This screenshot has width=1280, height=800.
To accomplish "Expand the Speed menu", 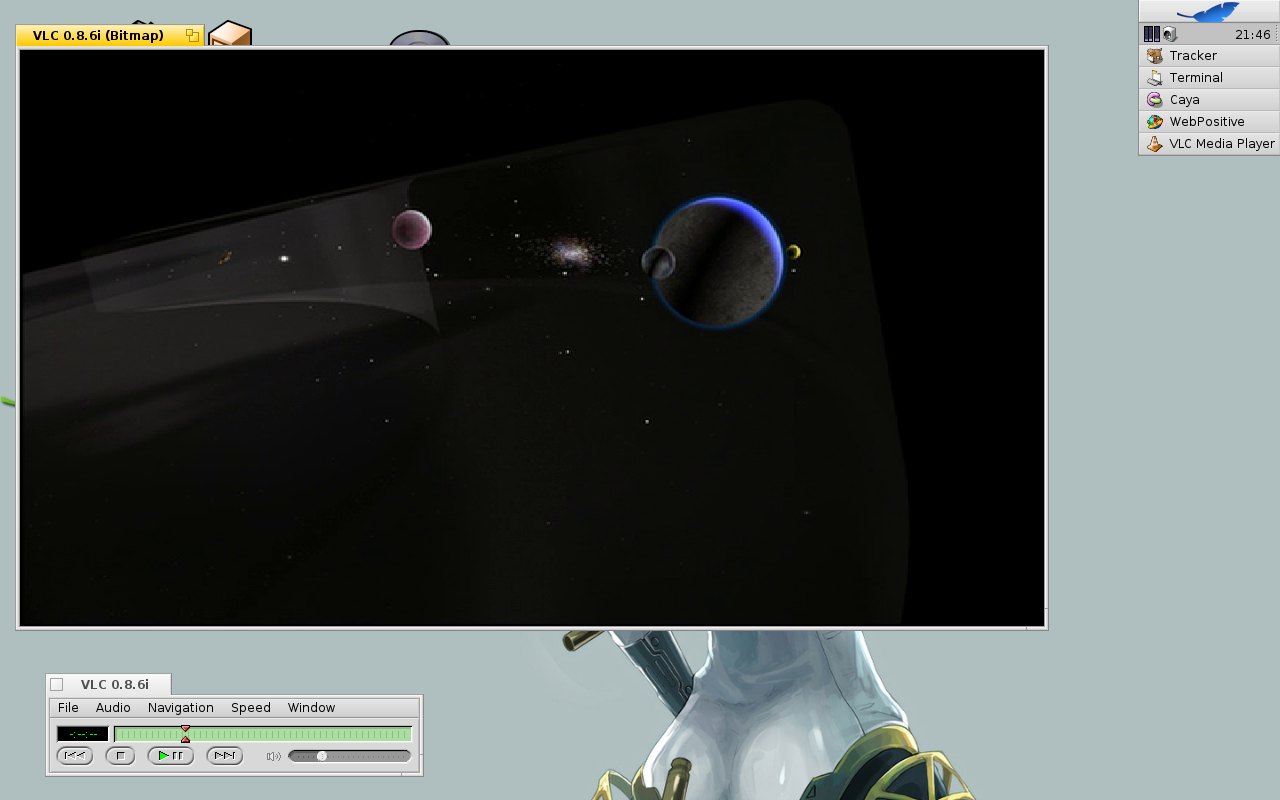I will click(x=250, y=707).
